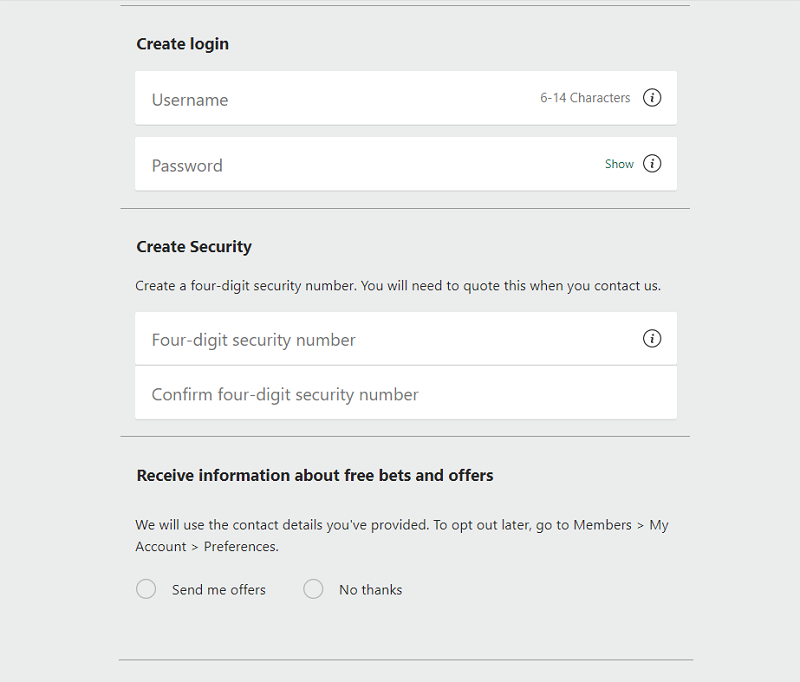Open the Password info icon
This screenshot has width=800, height=682.
click(x=652, y=164)
